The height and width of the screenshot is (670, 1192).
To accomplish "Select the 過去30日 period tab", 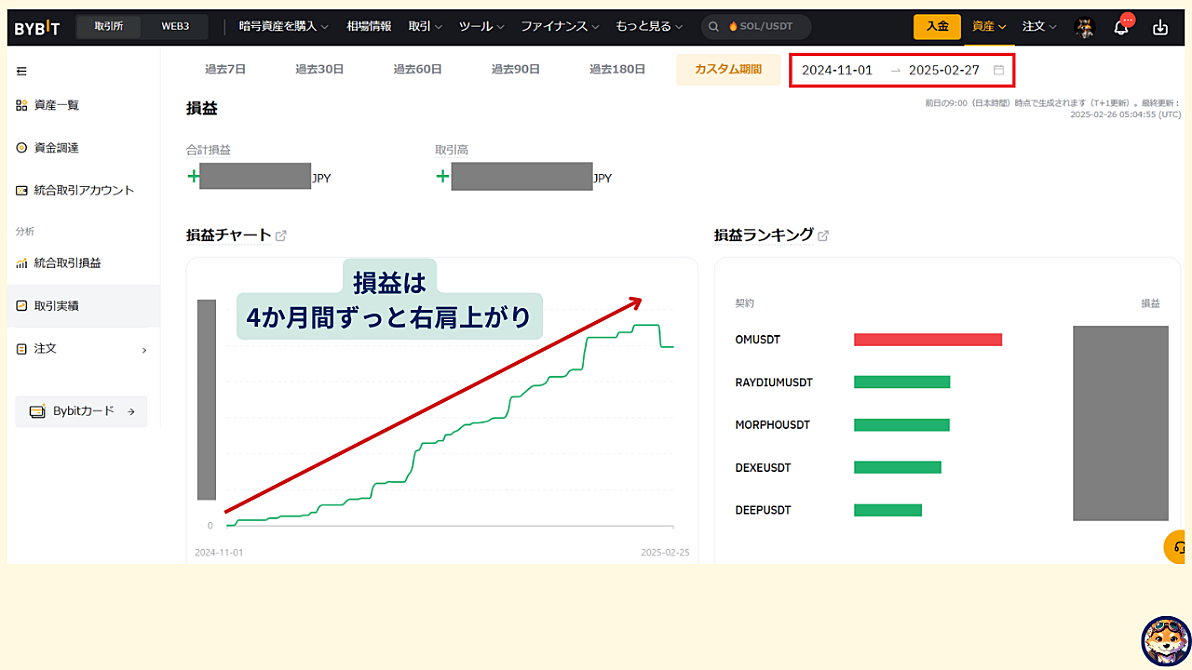I will pyautogui.click(x=319, y=69).
